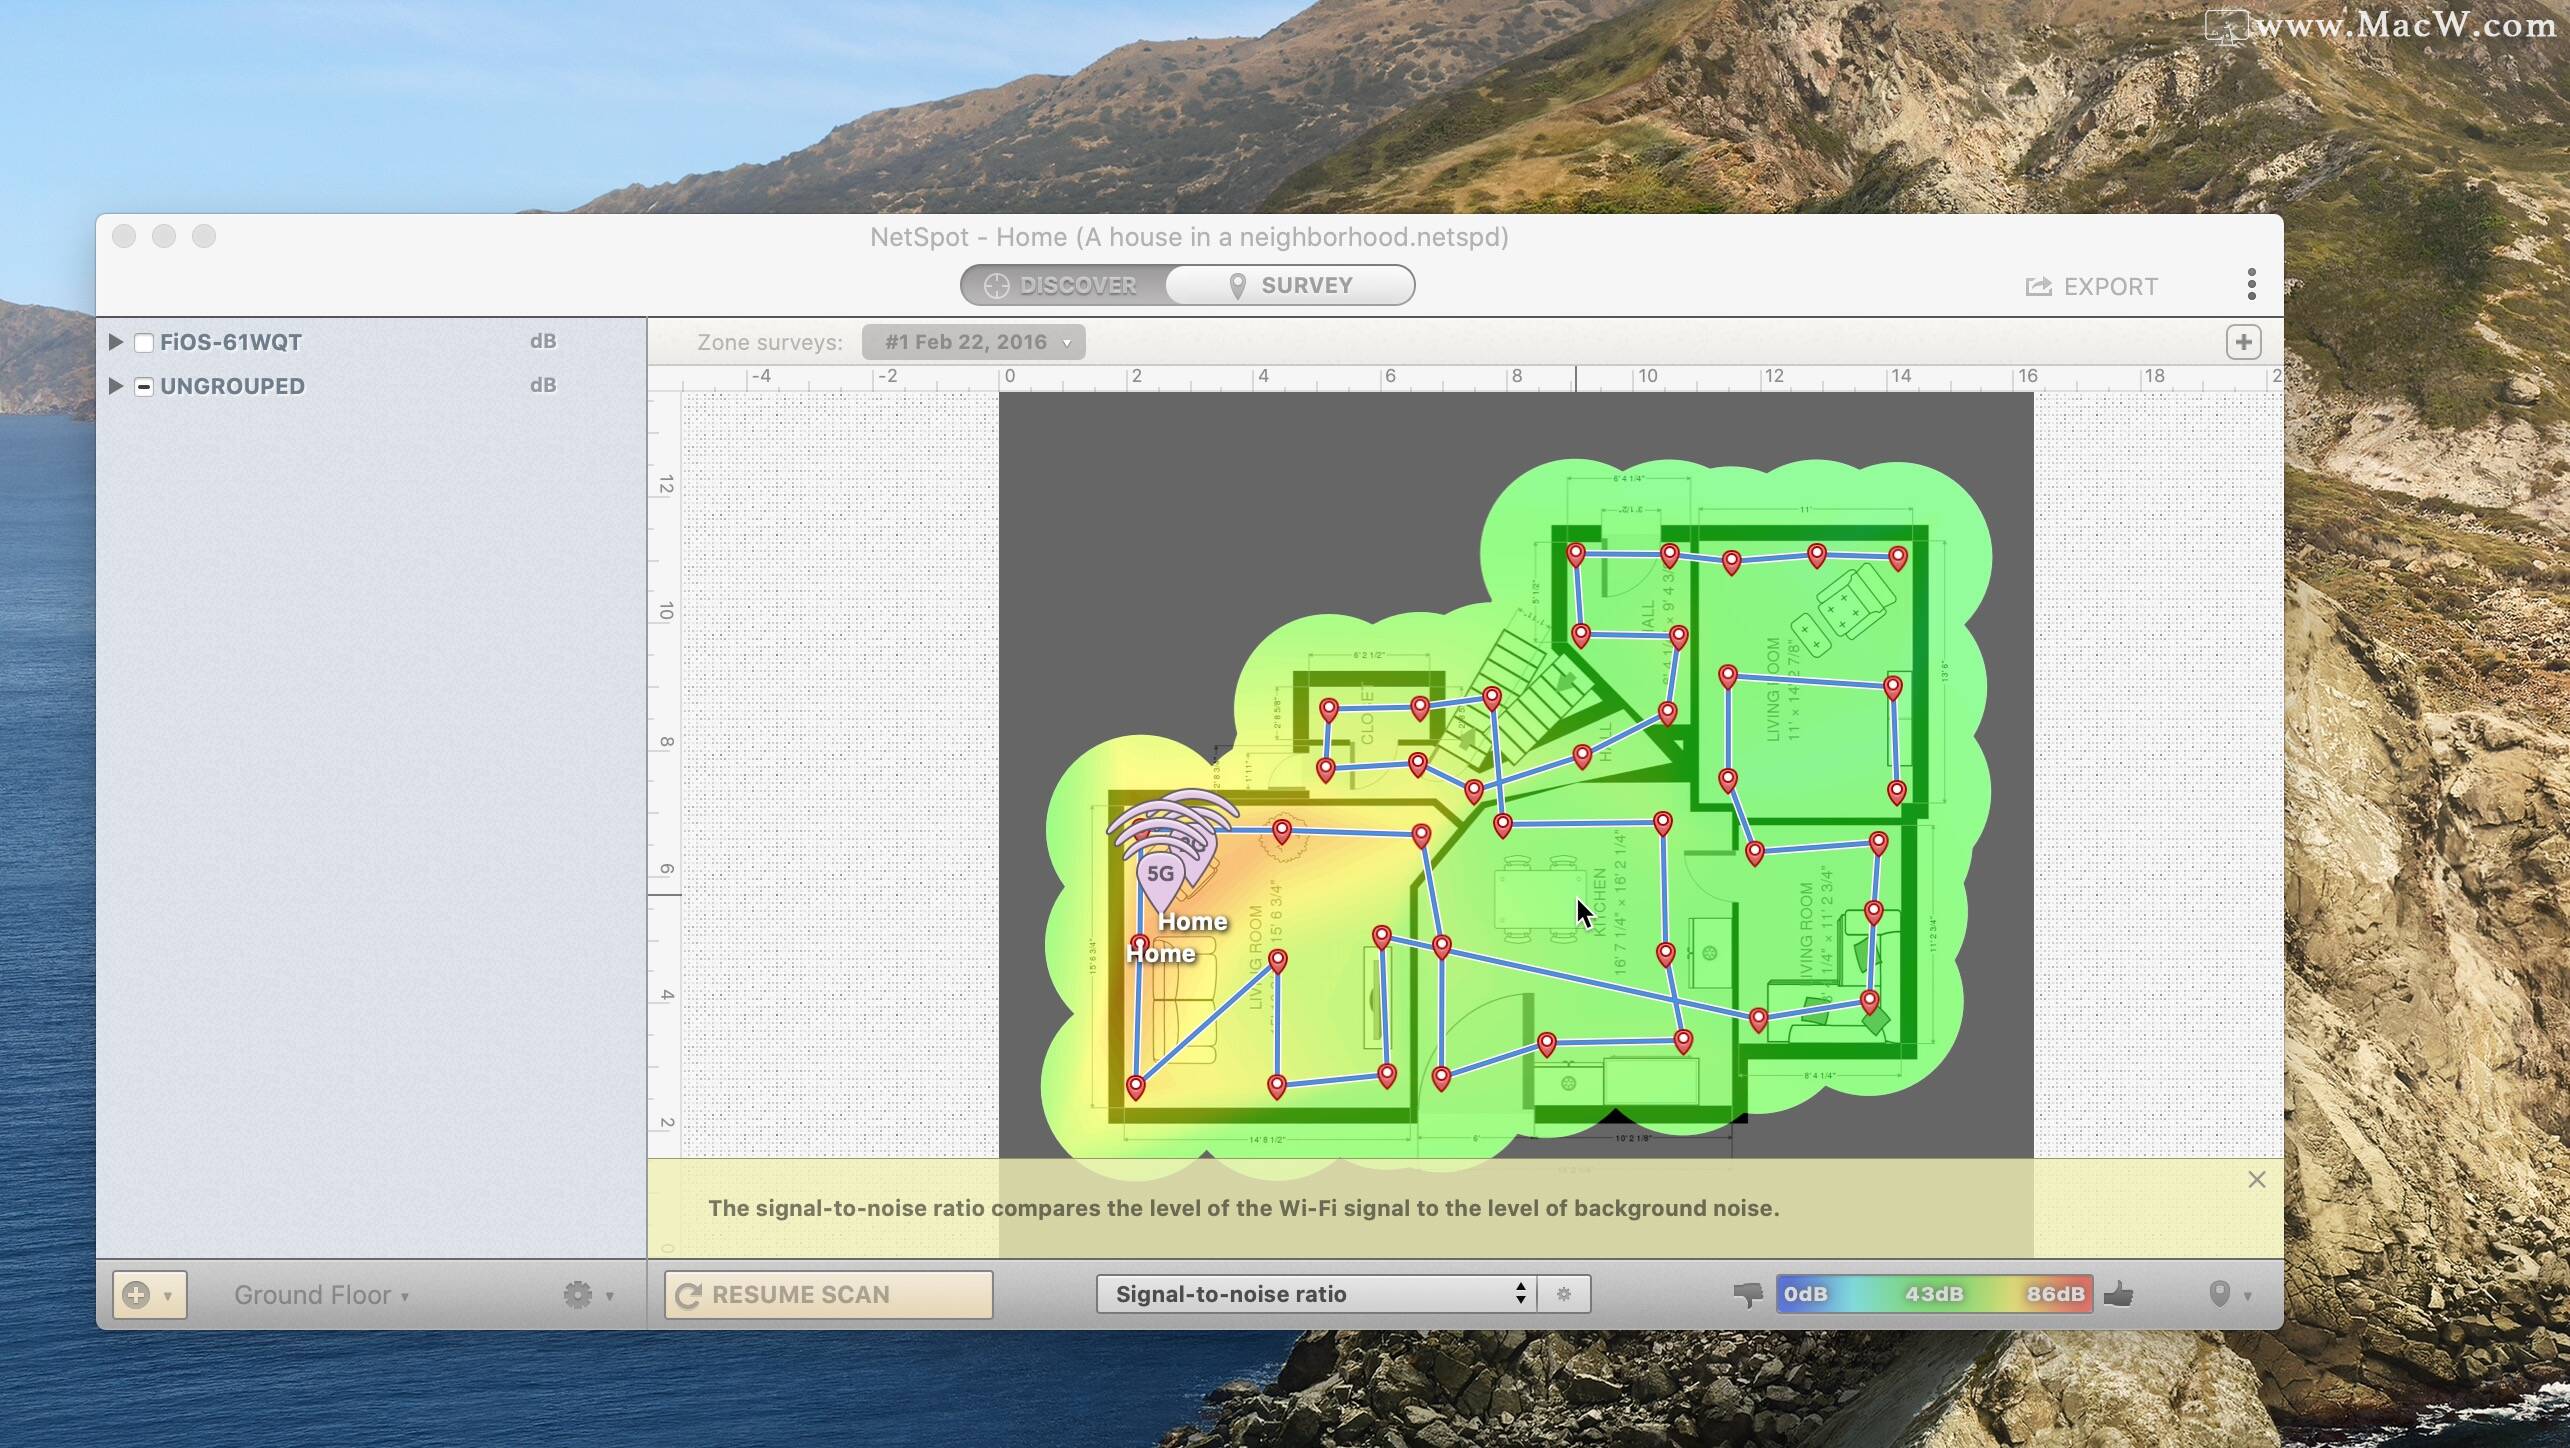The width and height of the screenshot is (2570, 1448).
Task: Click the 0dB–86dB color scale bar
Action: pos(1933,1295)
